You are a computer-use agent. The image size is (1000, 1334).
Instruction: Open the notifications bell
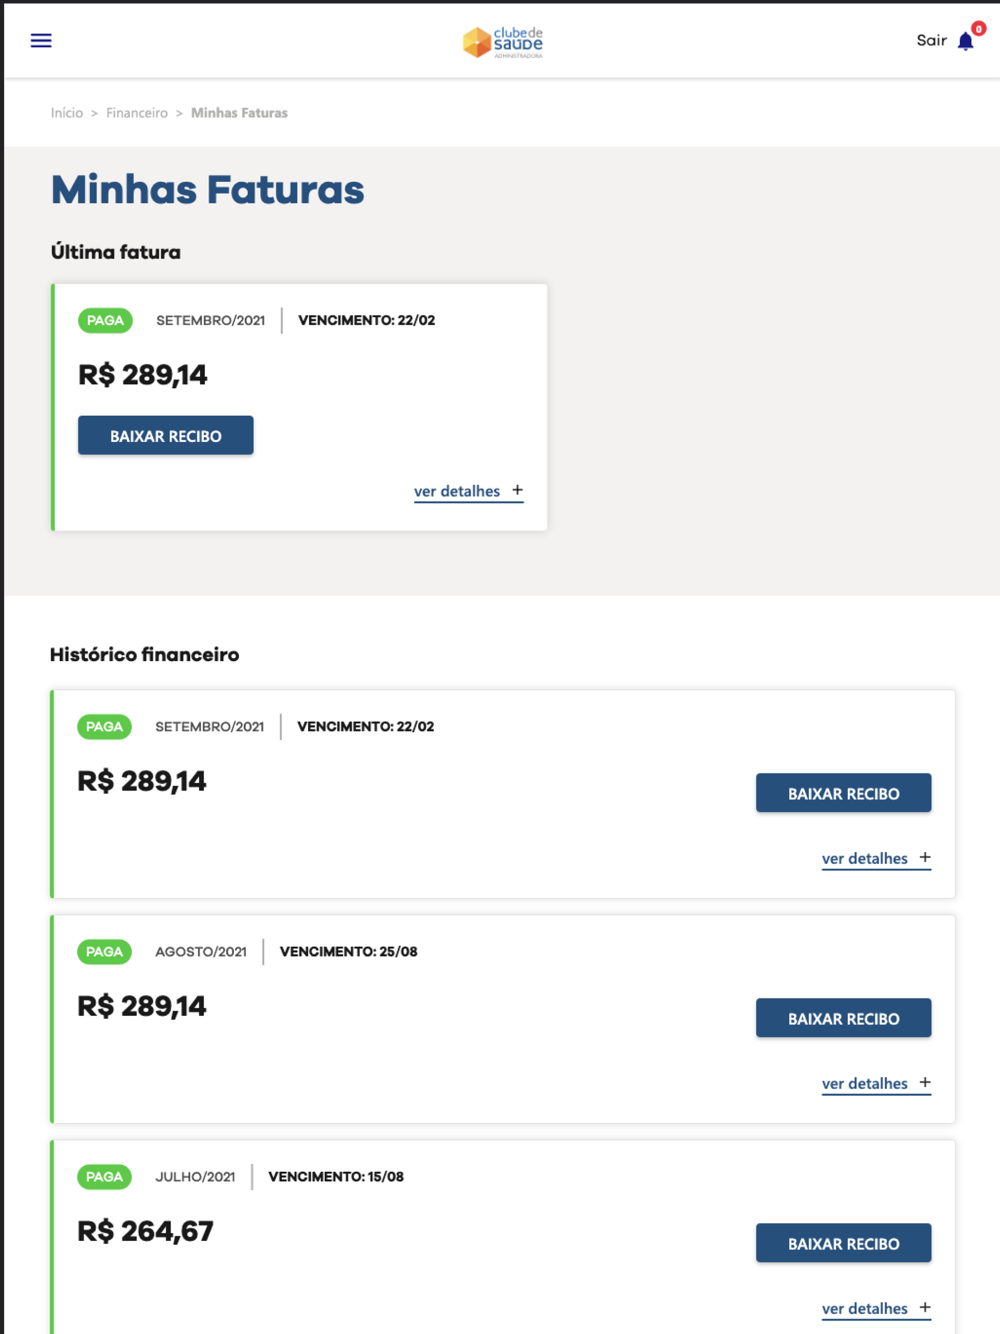click(965, 42)
